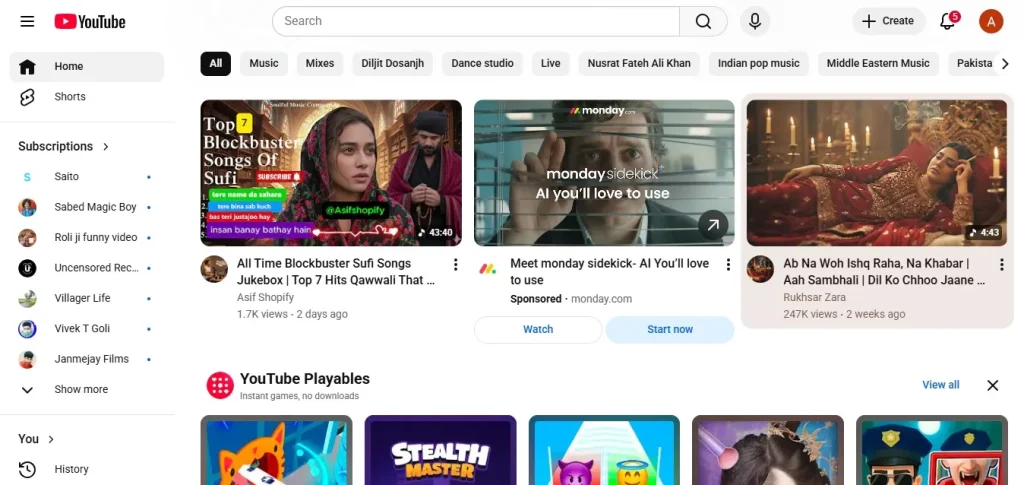Screen dimensions: 1024x485
Task: Open monday sidekick ad thumbnail
Action: coord(604,173)
